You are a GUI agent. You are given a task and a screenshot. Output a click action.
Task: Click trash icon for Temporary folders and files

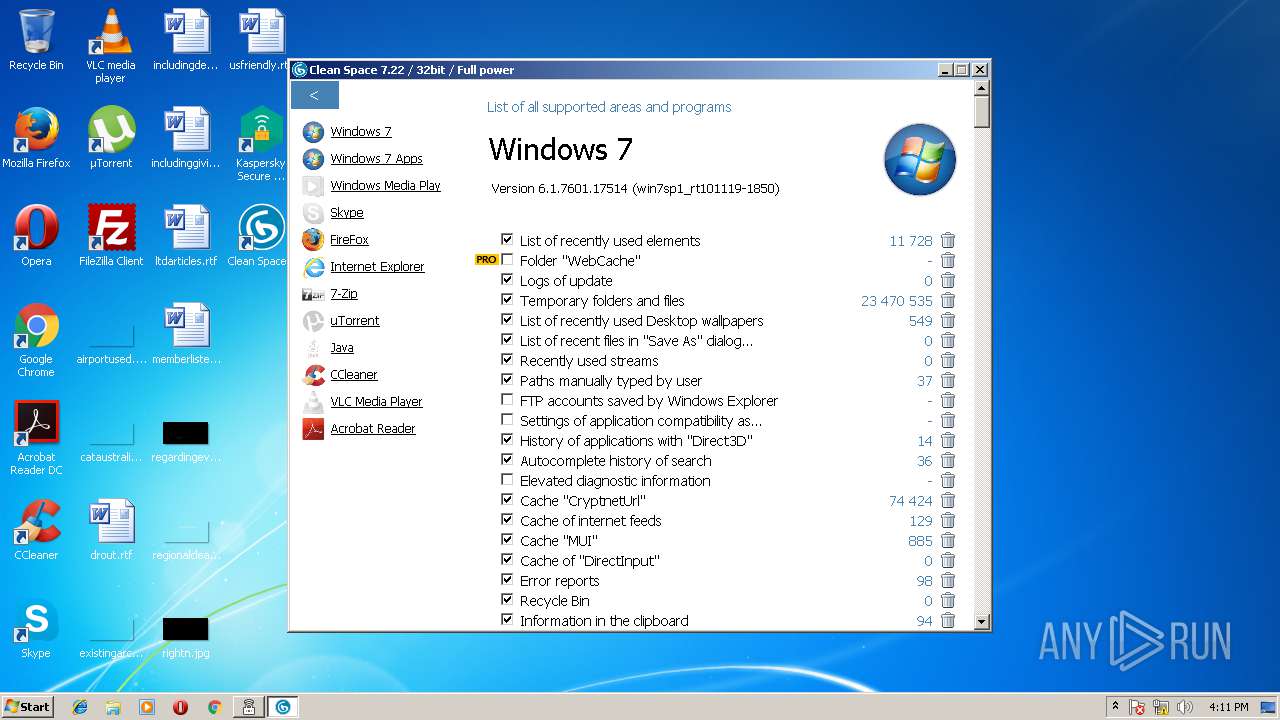coord(948,300)
